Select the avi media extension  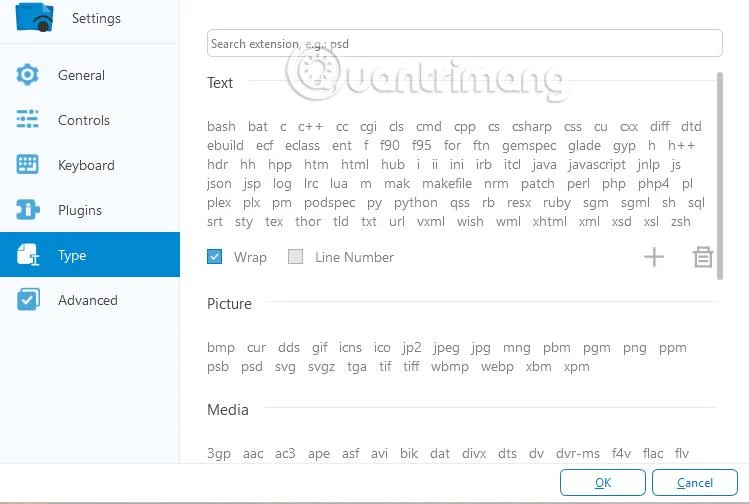[x=379, y=453]
